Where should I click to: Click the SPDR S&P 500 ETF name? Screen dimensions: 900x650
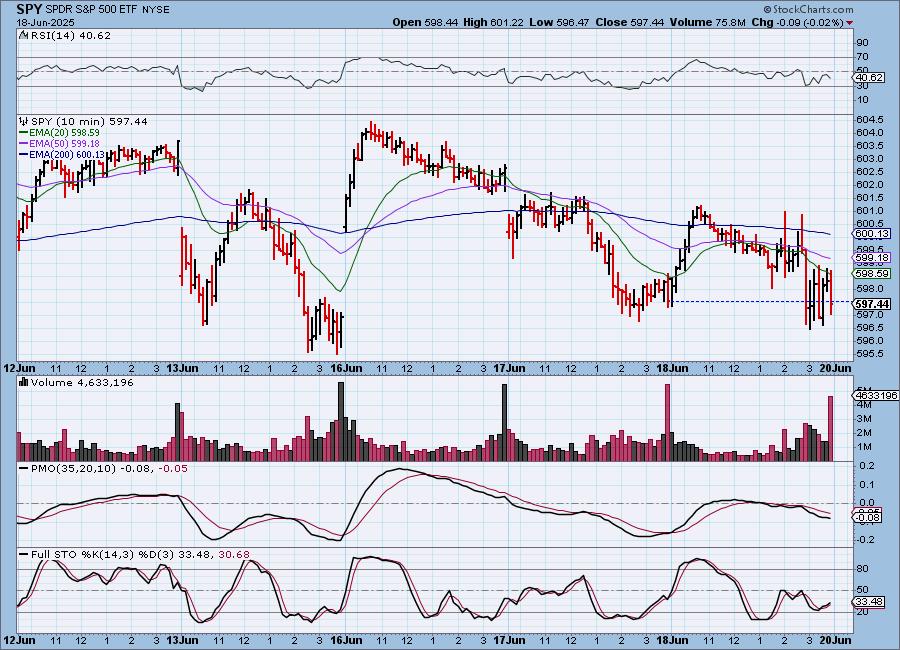(x=92, y=10)
